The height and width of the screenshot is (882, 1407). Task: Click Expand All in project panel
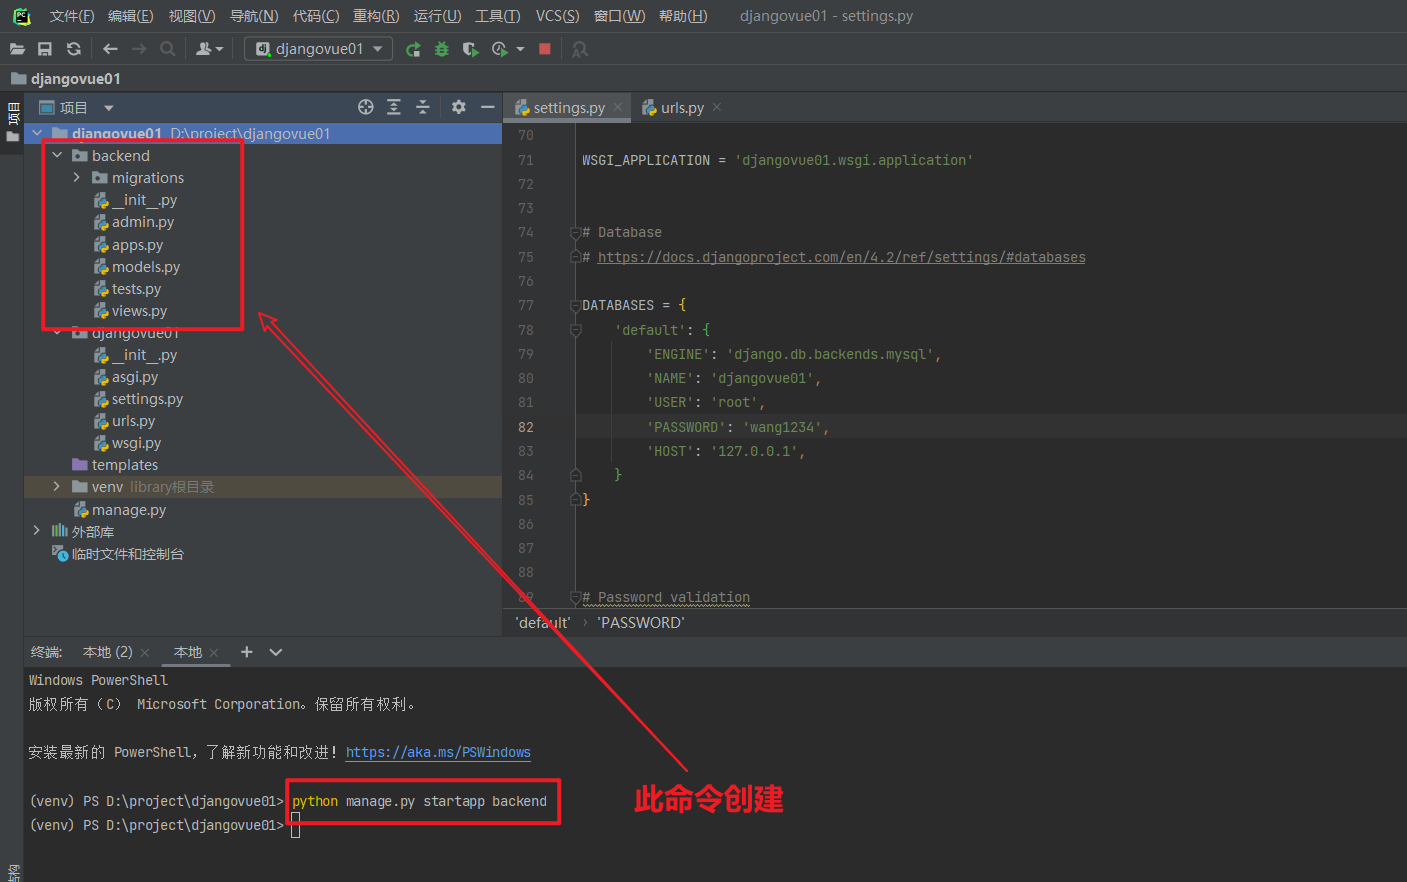click(394, 107)
